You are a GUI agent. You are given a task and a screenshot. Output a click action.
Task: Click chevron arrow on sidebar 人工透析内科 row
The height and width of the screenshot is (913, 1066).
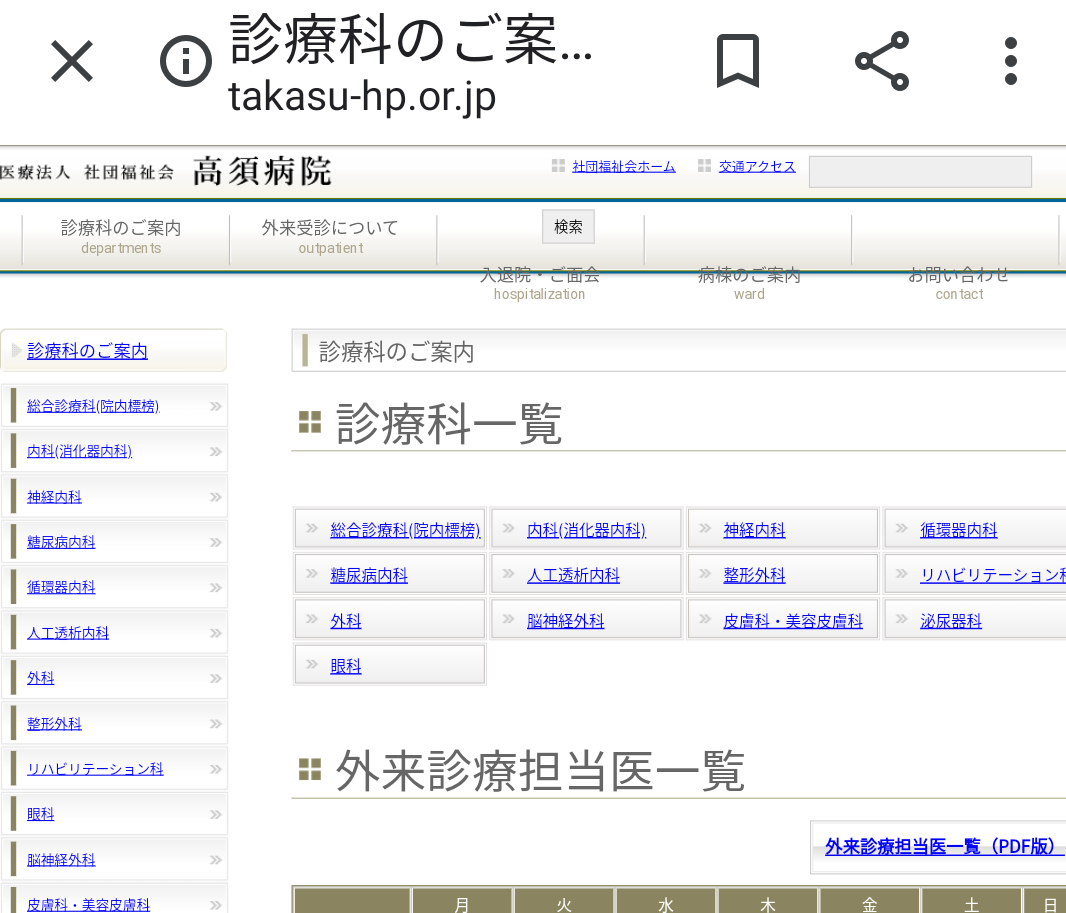(216, 633)
